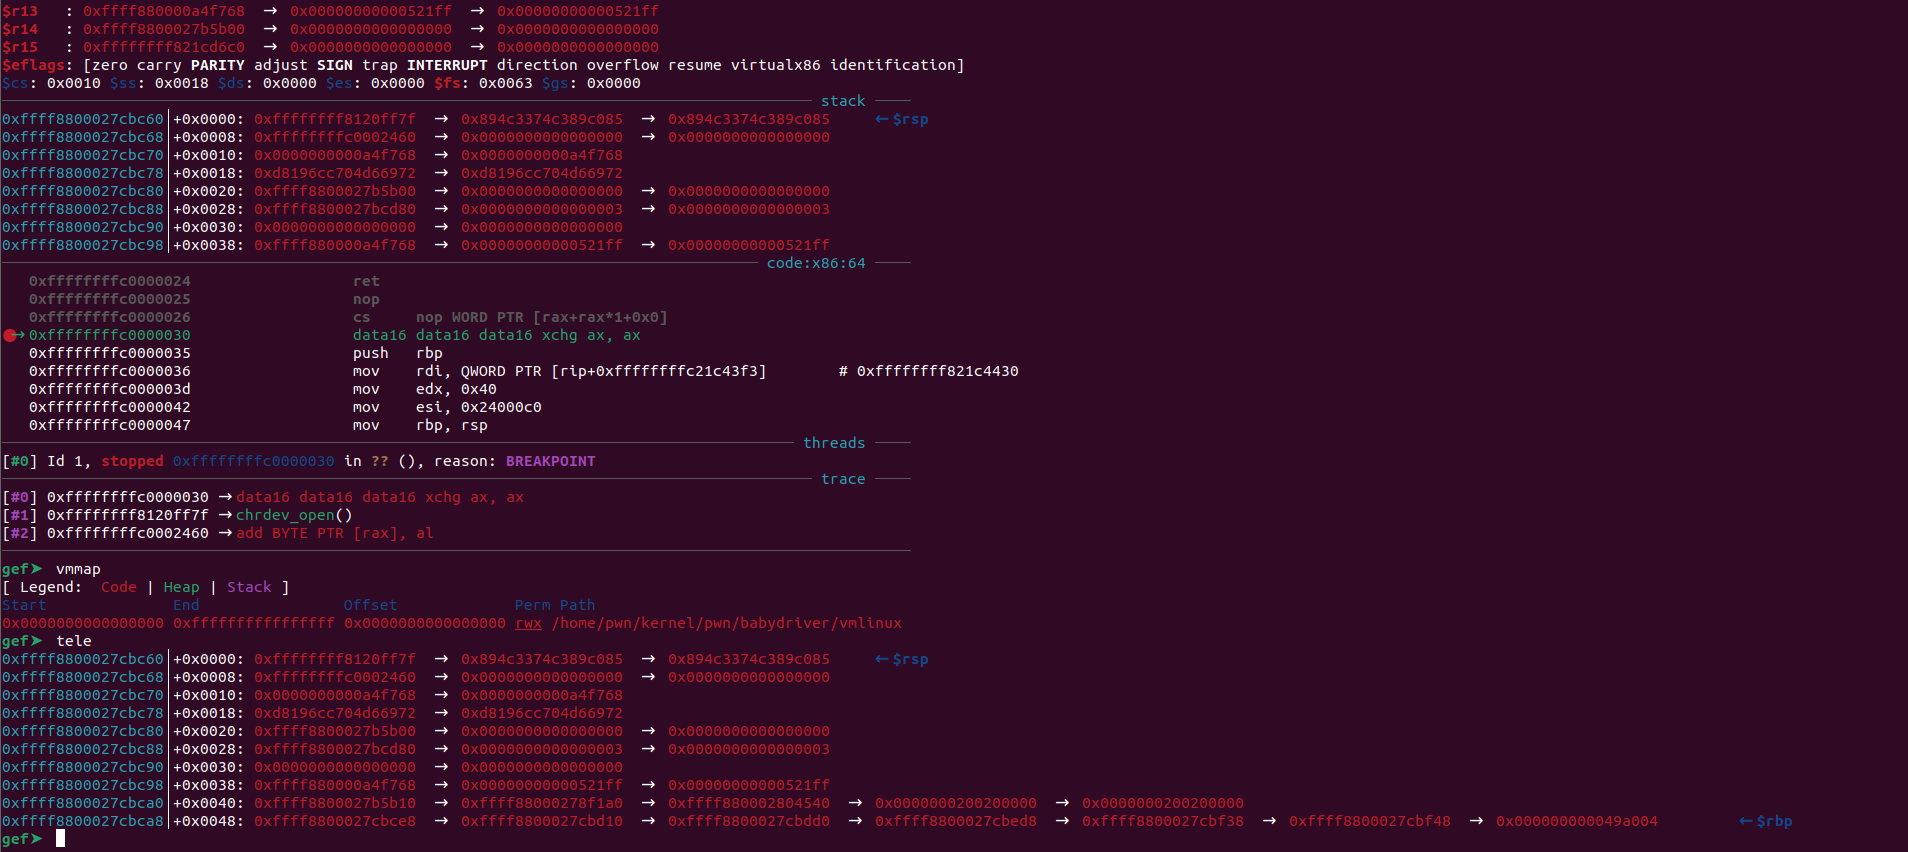Click the $rbp pointer arrow label
The height and width of the screenshot is (852, 1908).
[1765, 821]
